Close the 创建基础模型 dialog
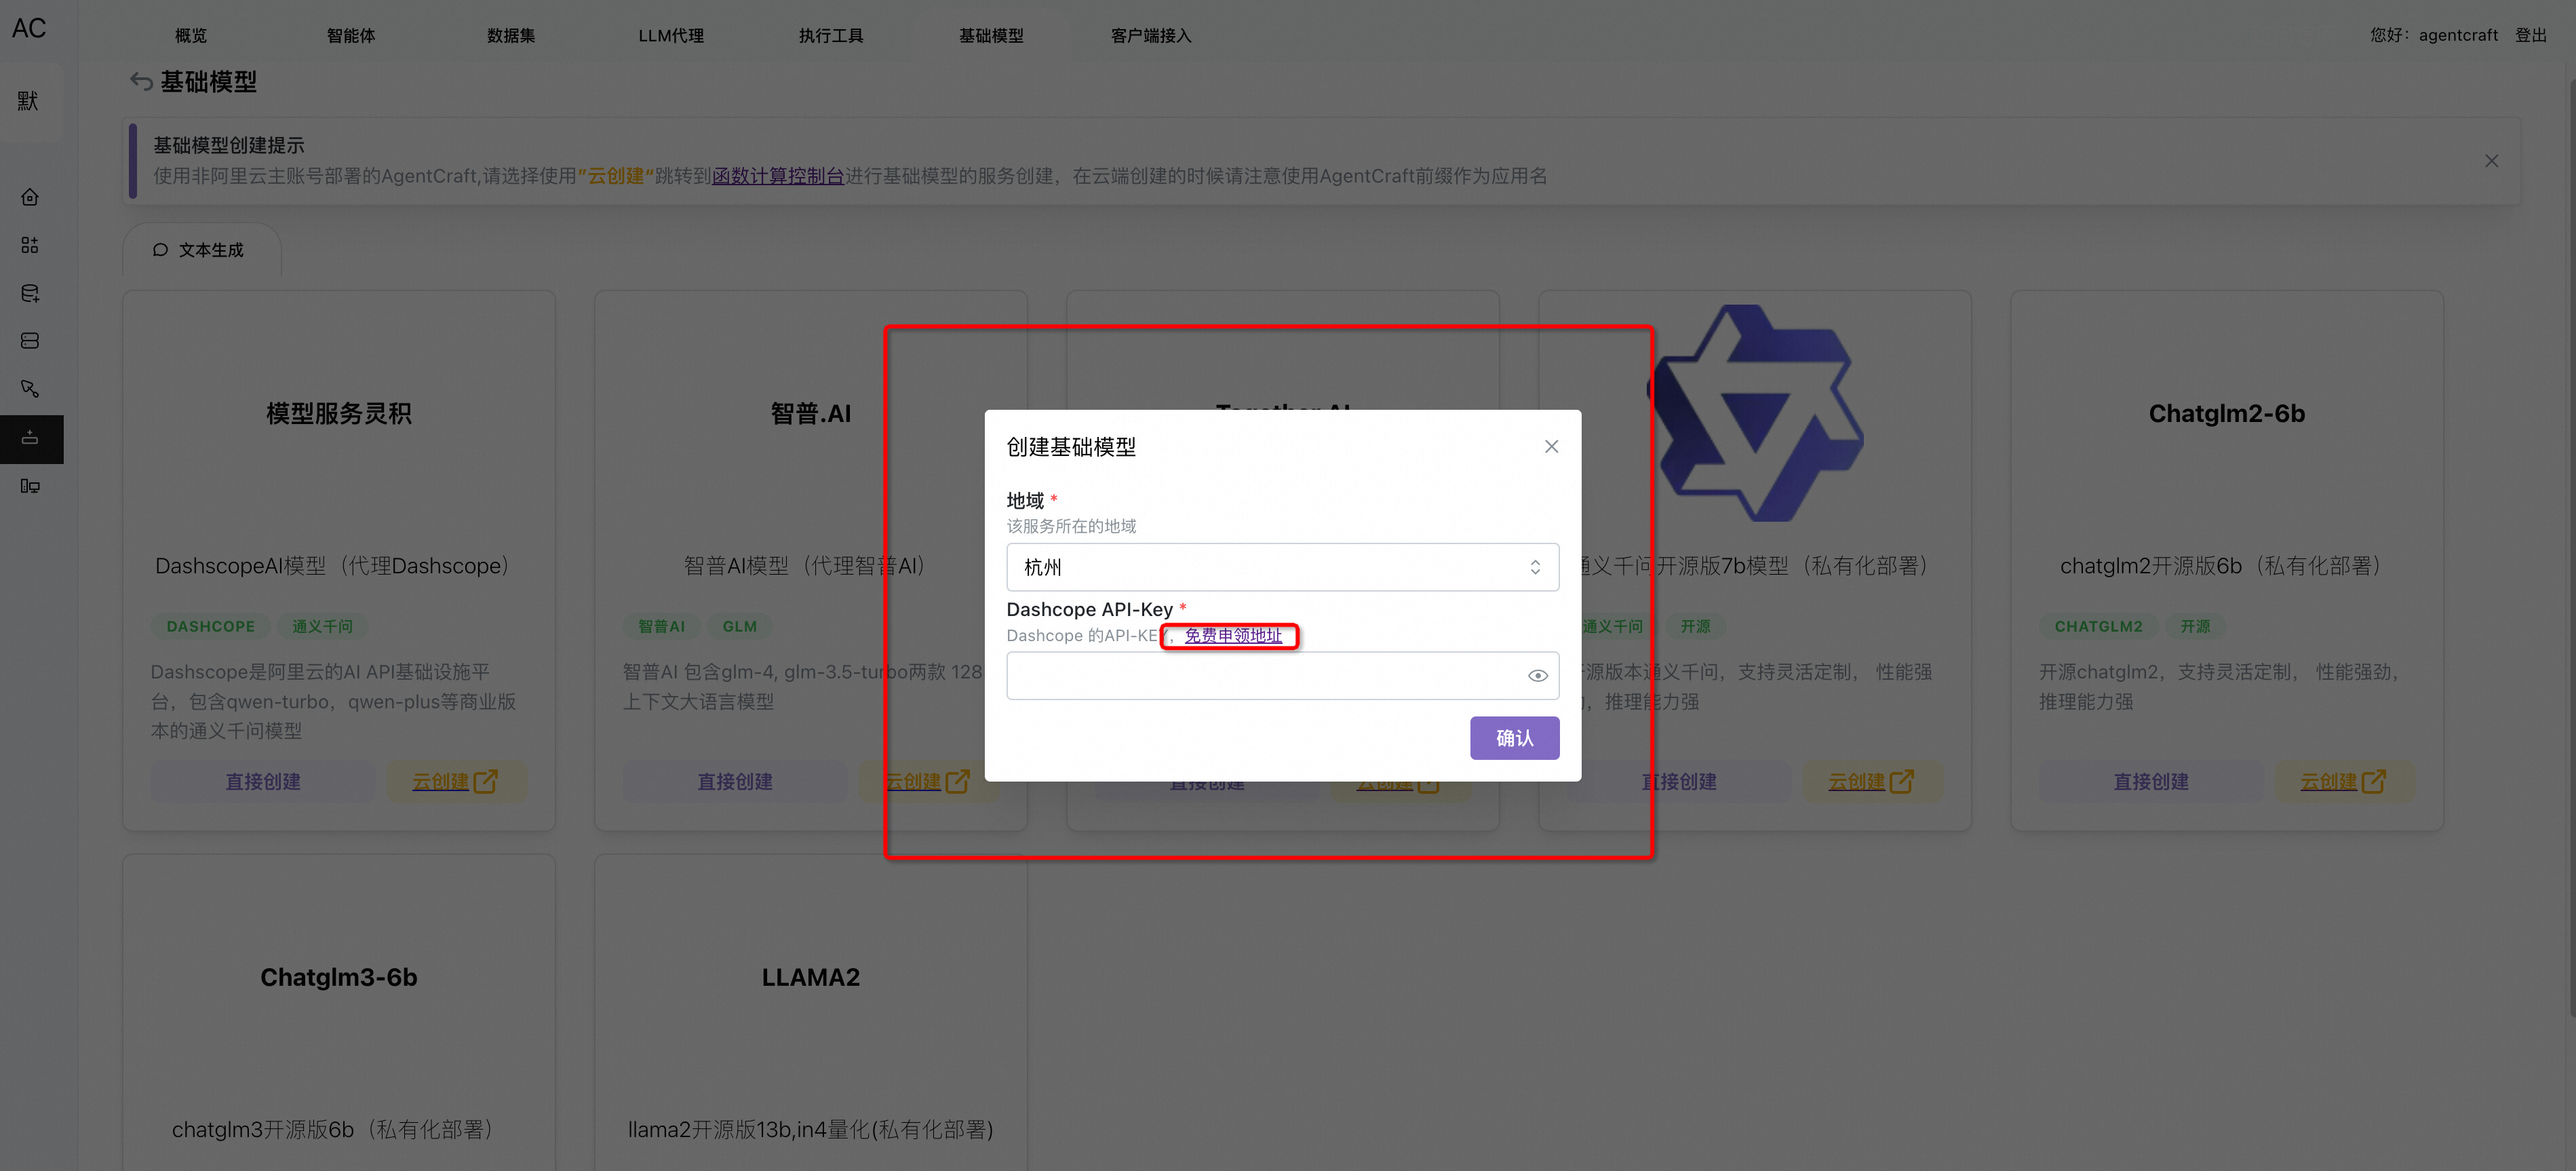This screenshot has height=1171, width=2576. 1551,446
